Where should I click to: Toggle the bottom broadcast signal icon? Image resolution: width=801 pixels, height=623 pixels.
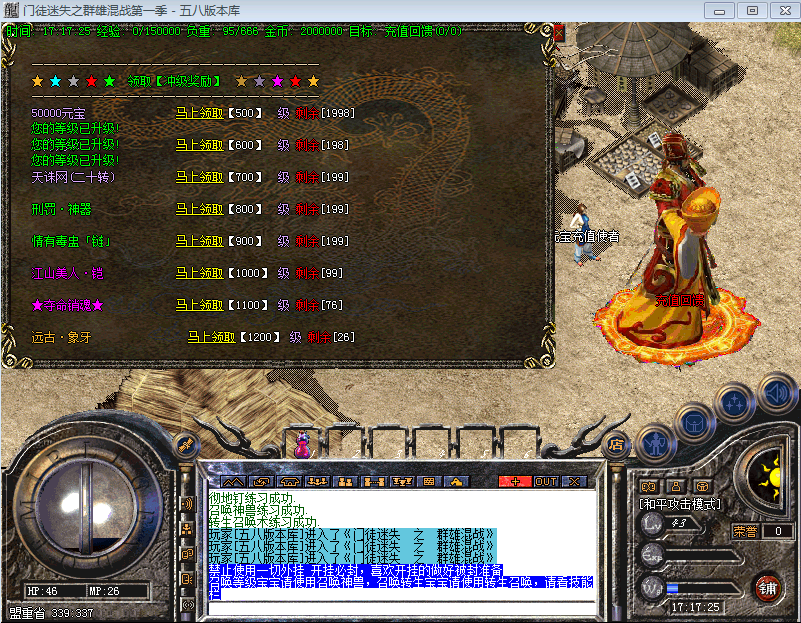click(187, 605)
